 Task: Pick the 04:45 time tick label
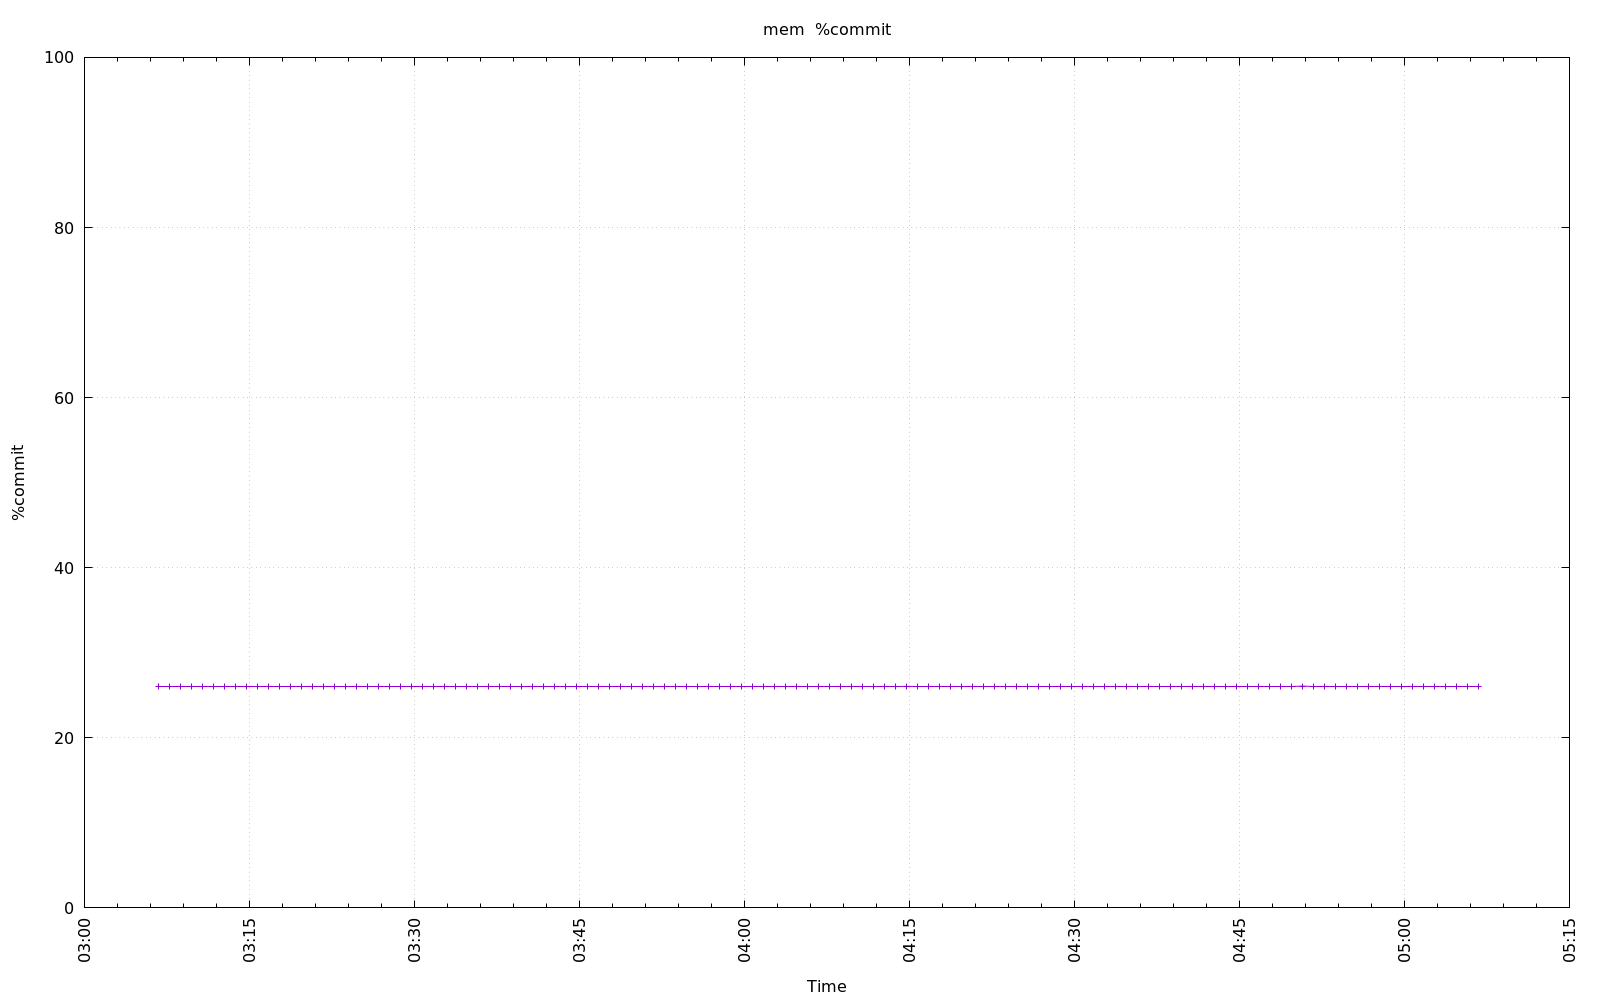(x=1240, y=941)
